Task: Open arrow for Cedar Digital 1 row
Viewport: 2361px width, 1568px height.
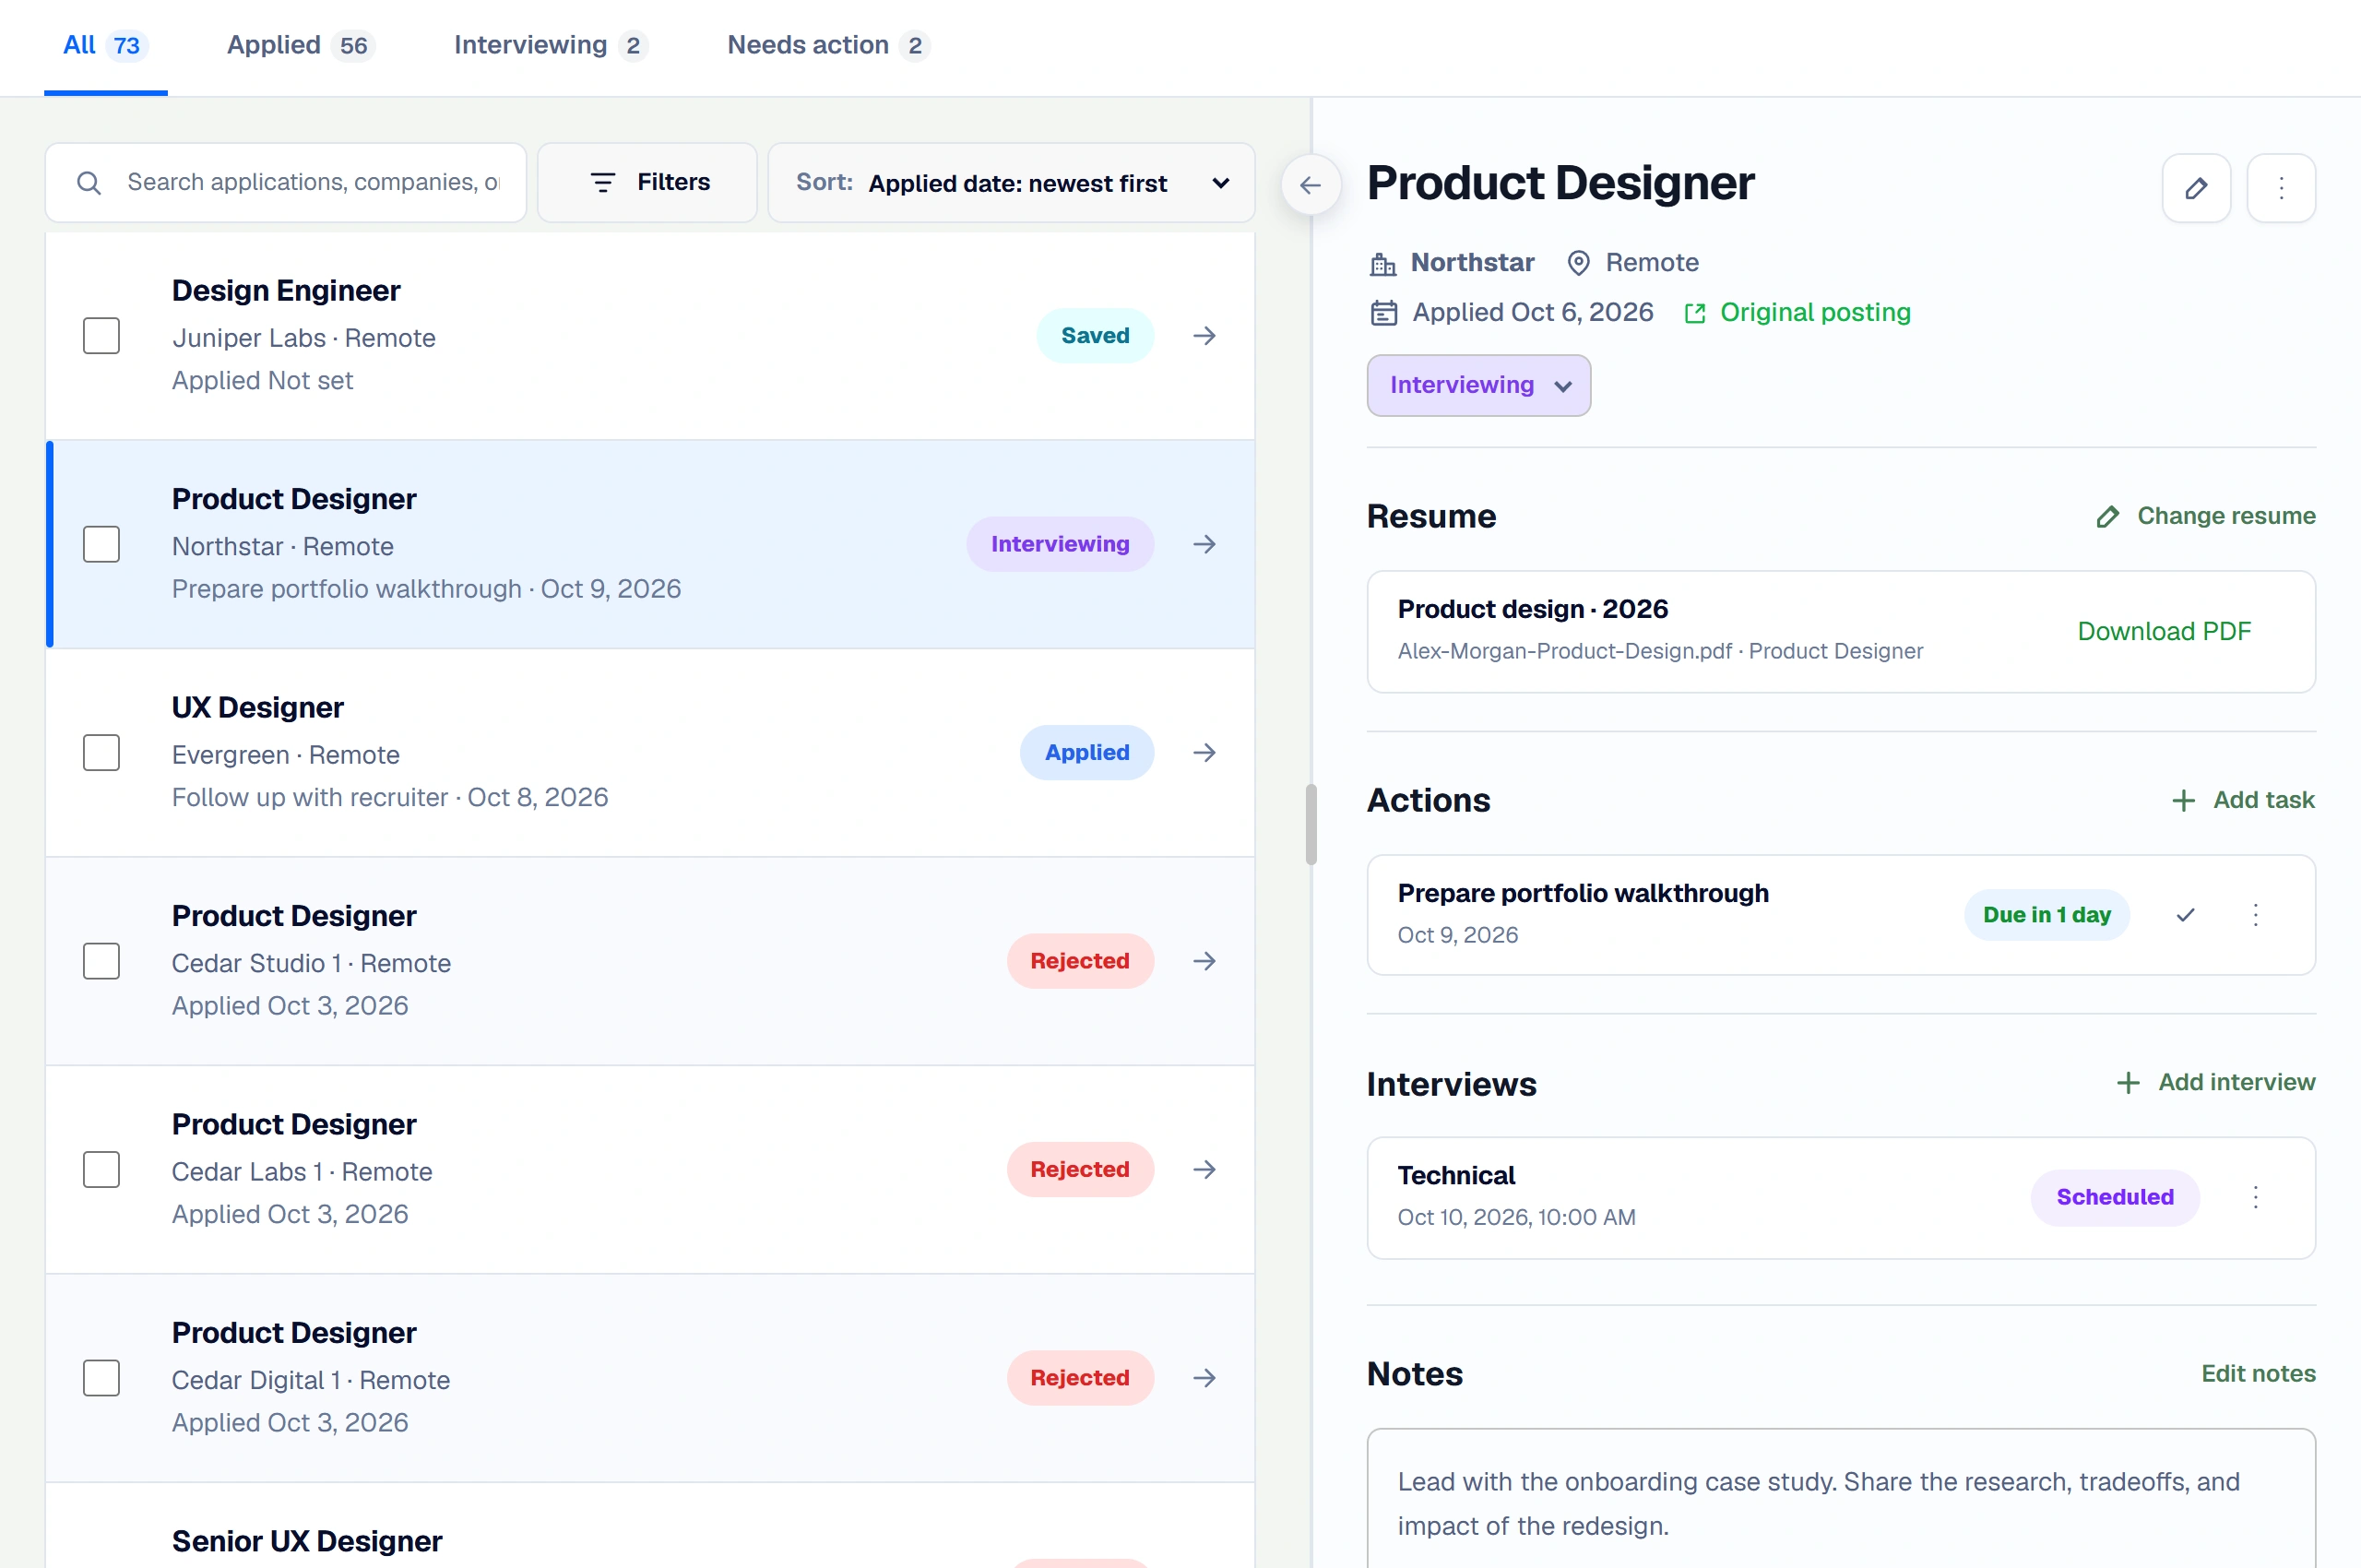Action: 1204,1378
